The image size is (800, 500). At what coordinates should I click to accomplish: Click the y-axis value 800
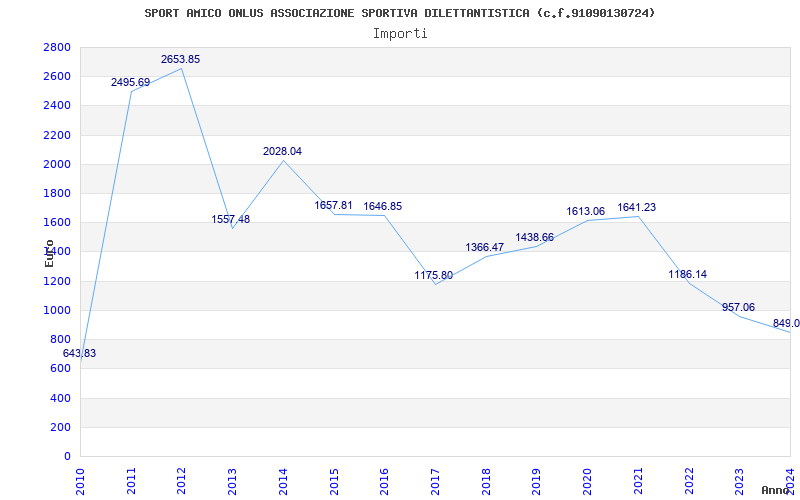tap(61, 339)
